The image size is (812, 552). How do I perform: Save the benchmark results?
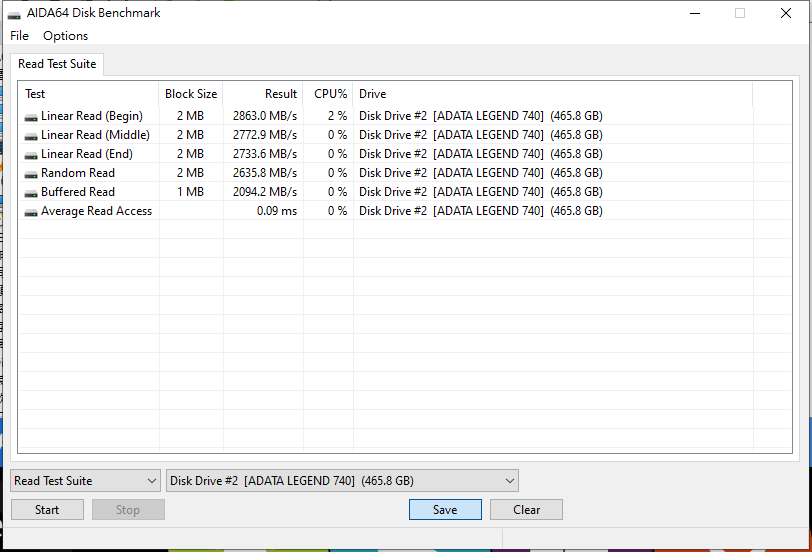tap(445, 510)
